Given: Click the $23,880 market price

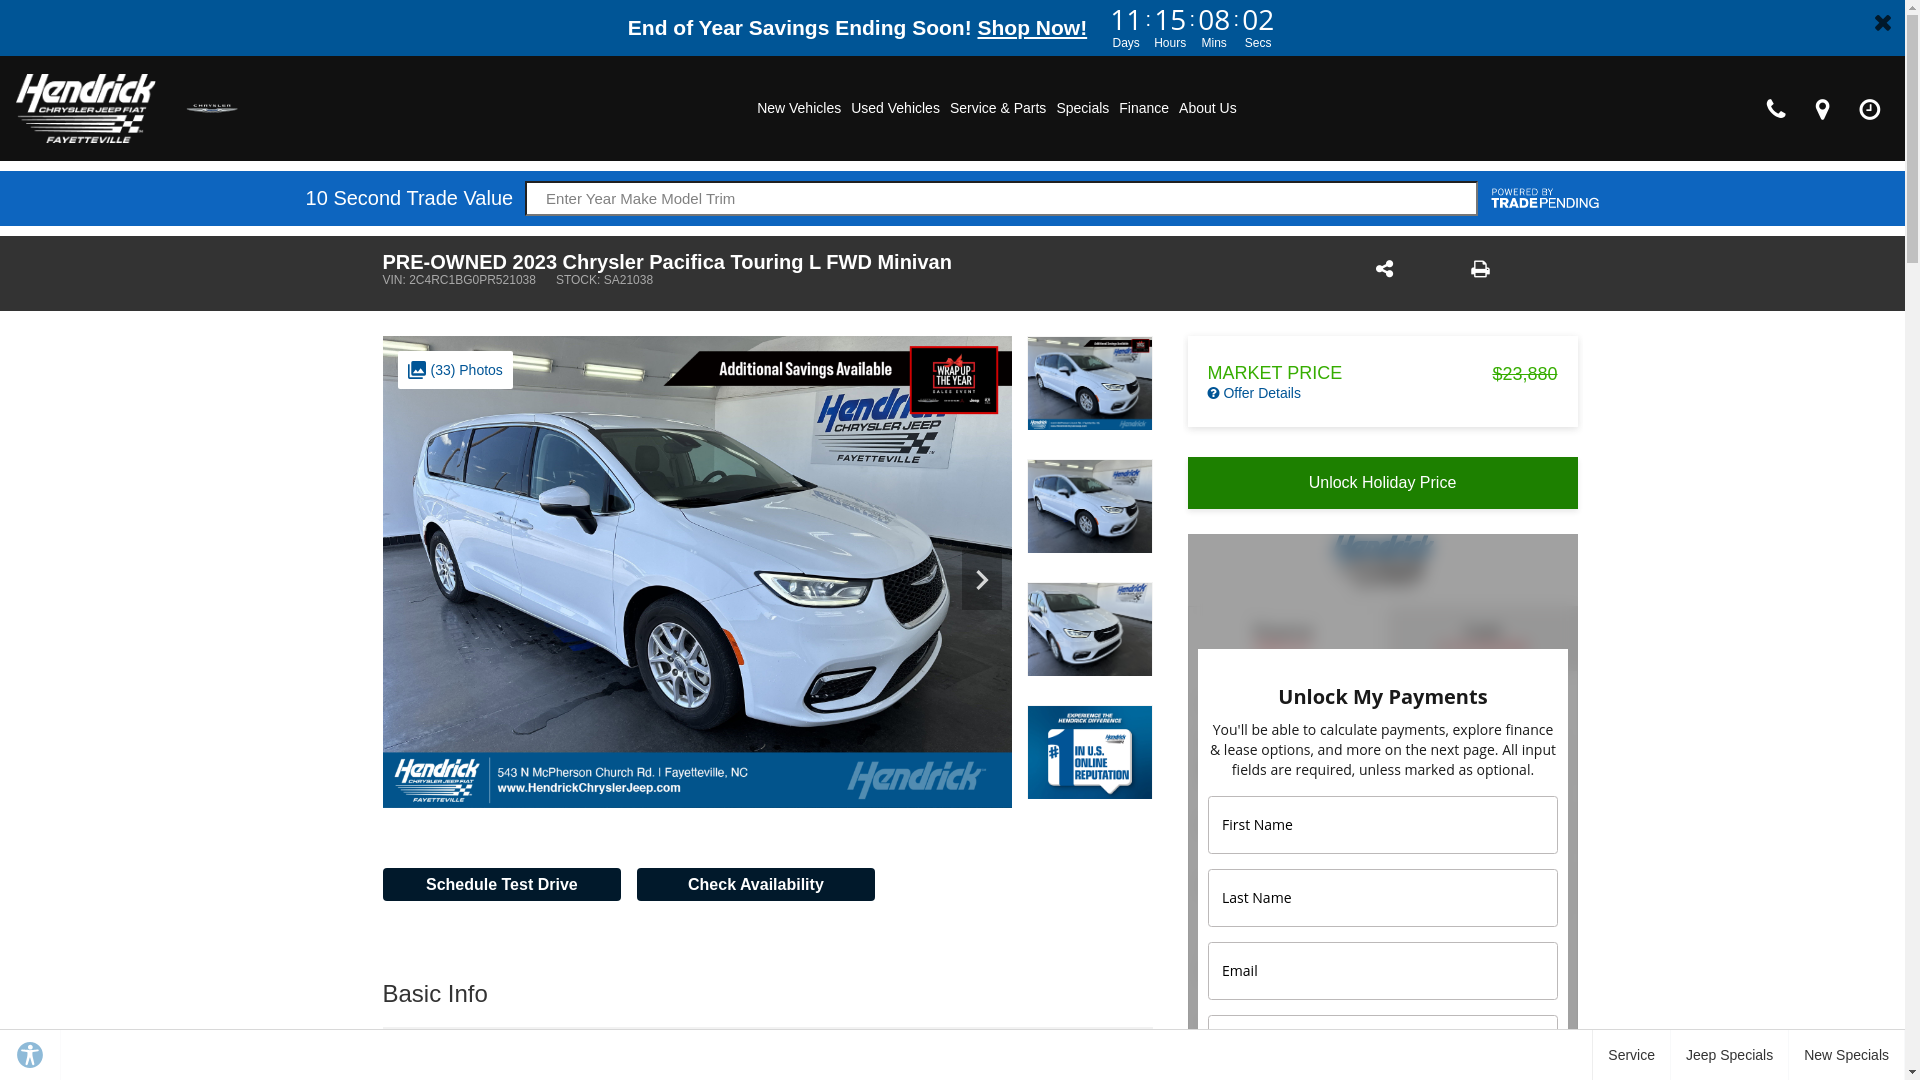Looking at the screenshot, I should (1524, 374).
